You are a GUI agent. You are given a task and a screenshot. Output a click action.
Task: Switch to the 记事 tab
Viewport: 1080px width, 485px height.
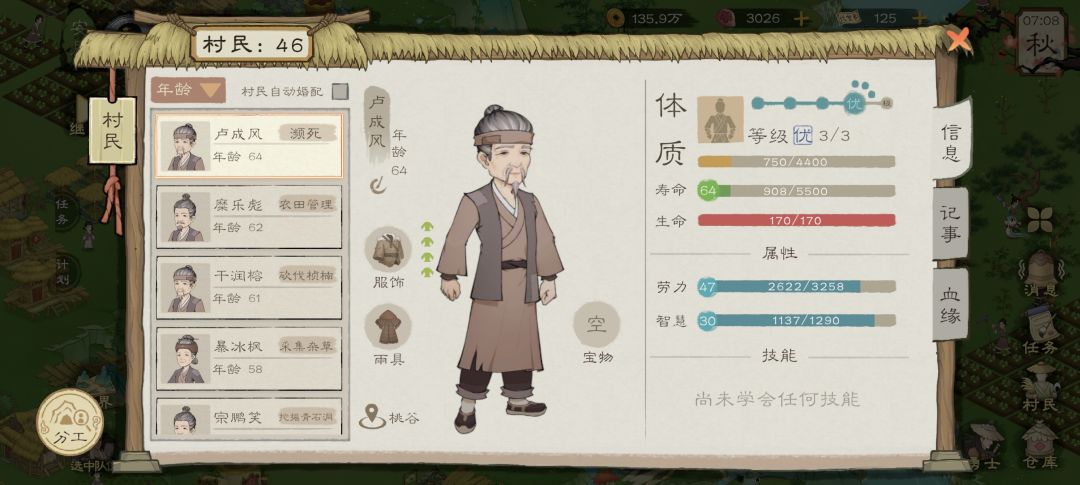pyautogui.click(x=950, y=224)
